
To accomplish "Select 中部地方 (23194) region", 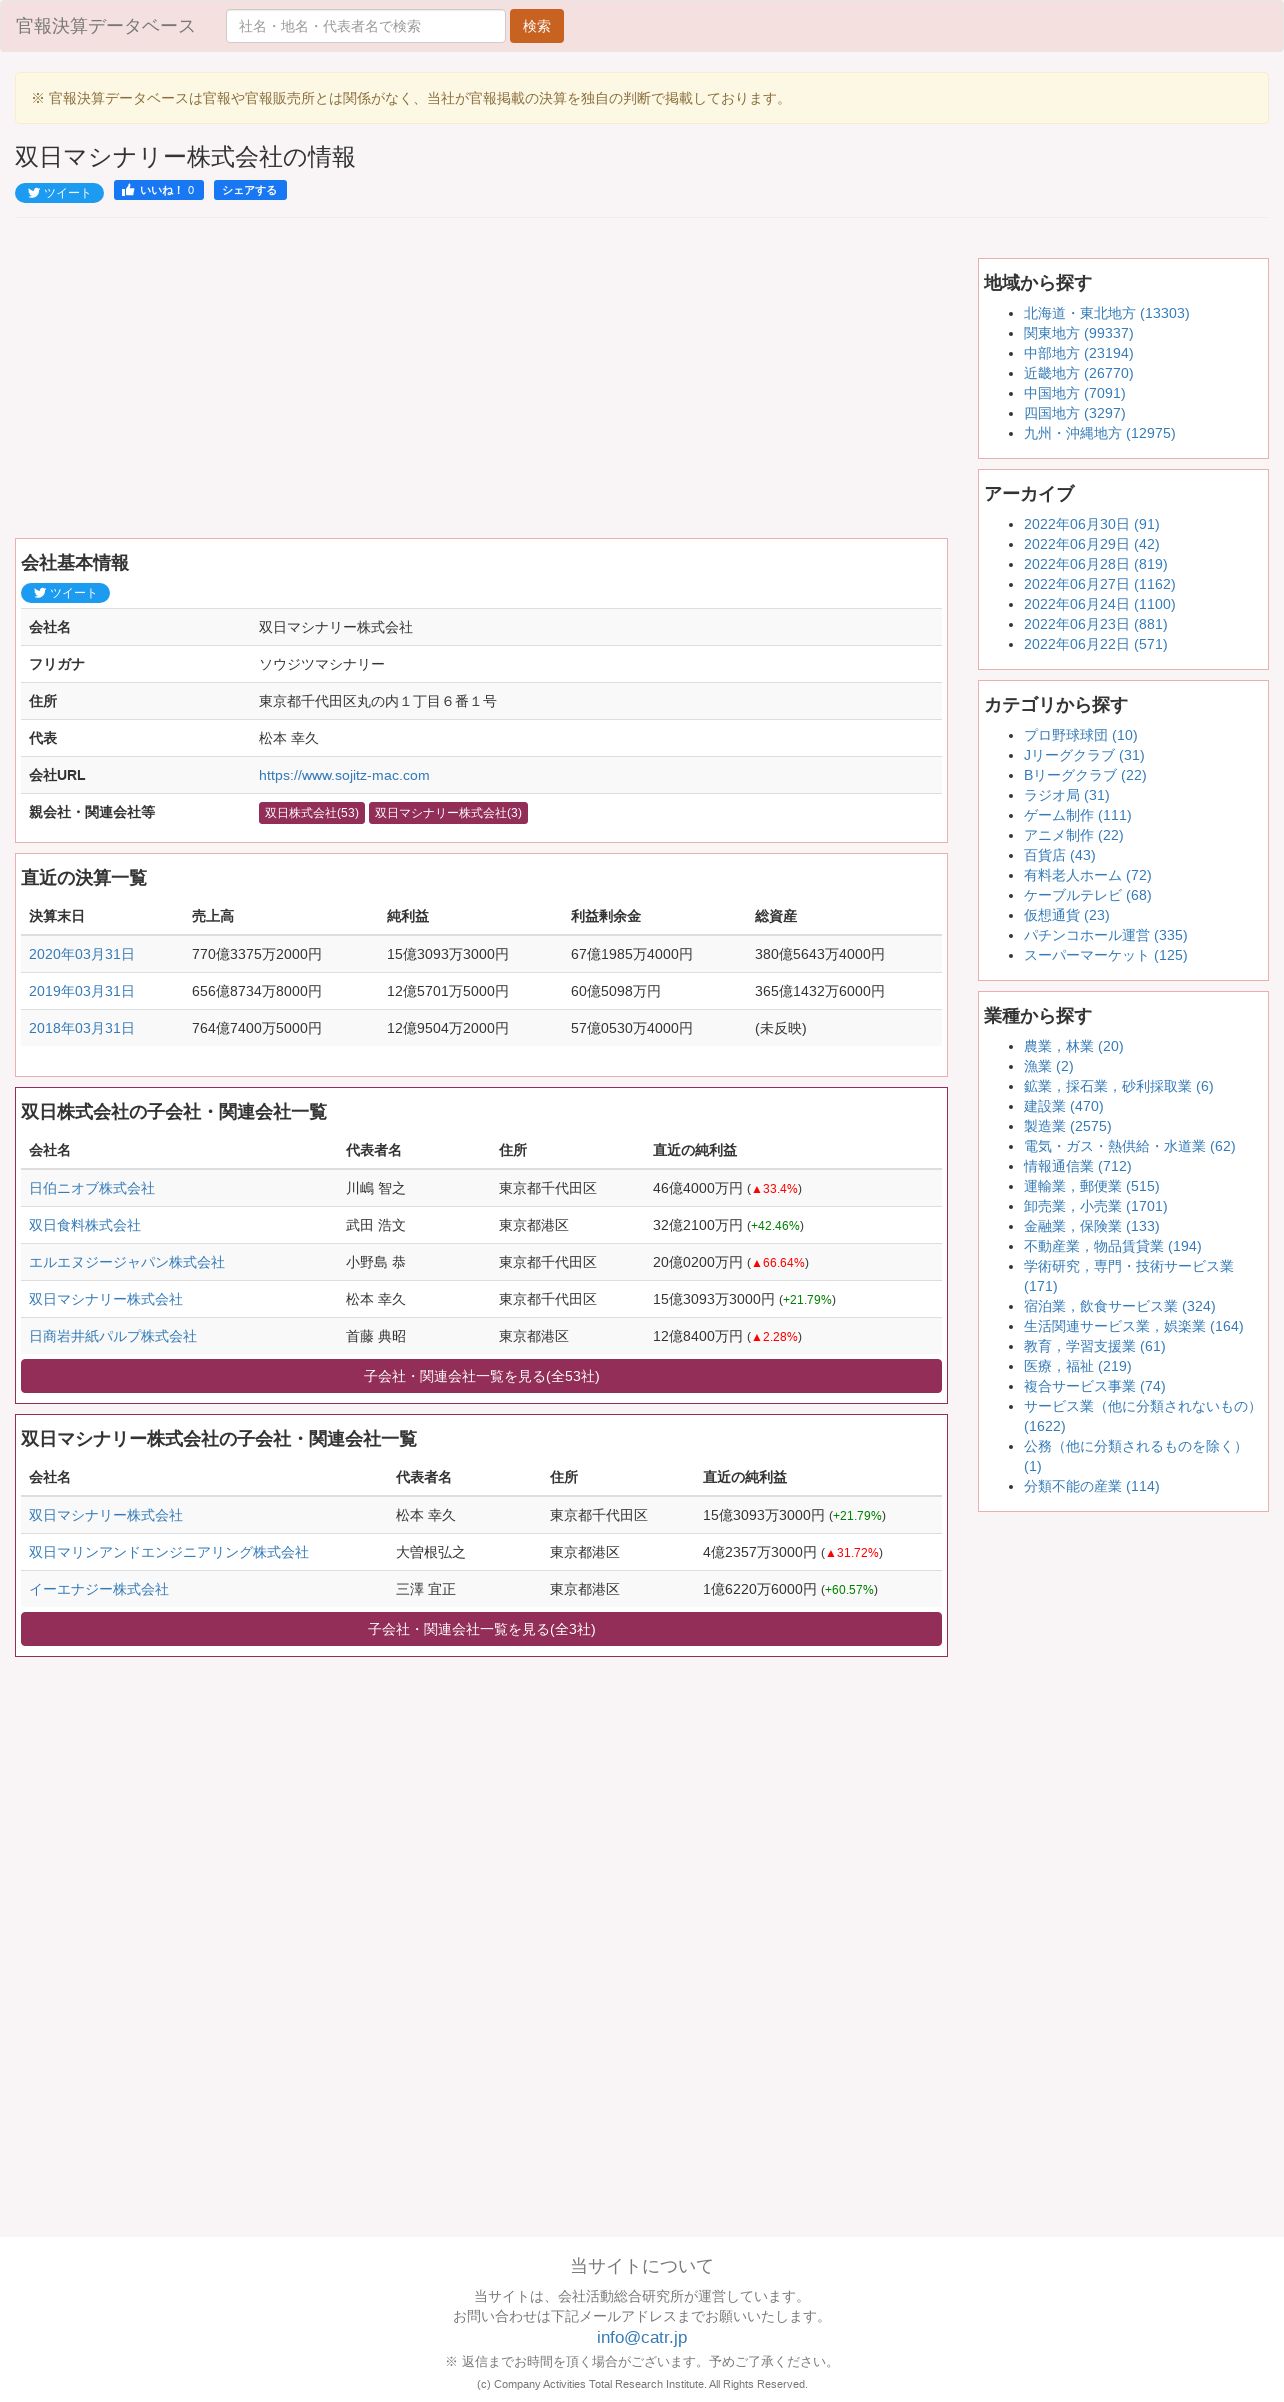I will pos(1079,353).
